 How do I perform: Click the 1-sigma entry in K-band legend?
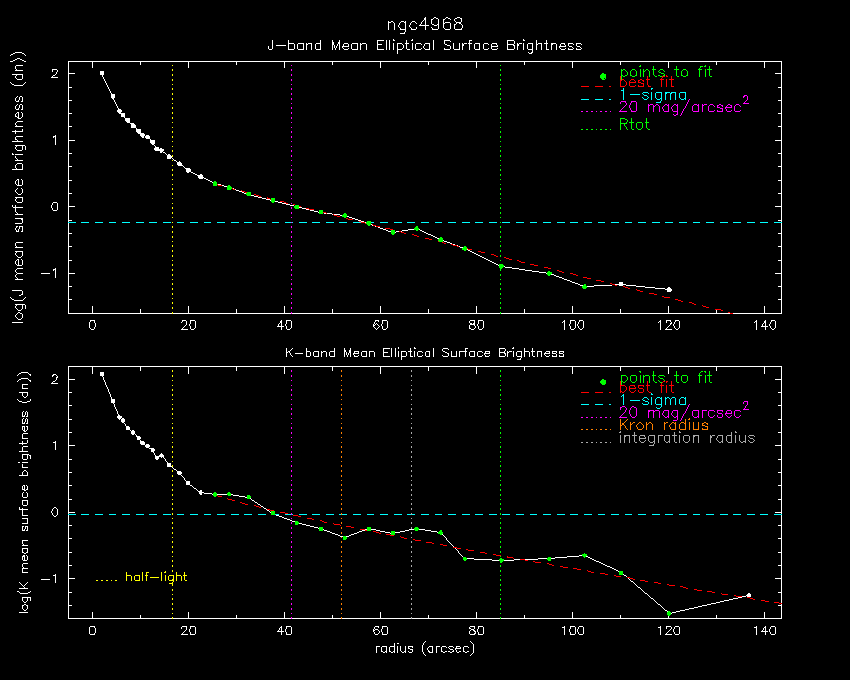(652, 401)
